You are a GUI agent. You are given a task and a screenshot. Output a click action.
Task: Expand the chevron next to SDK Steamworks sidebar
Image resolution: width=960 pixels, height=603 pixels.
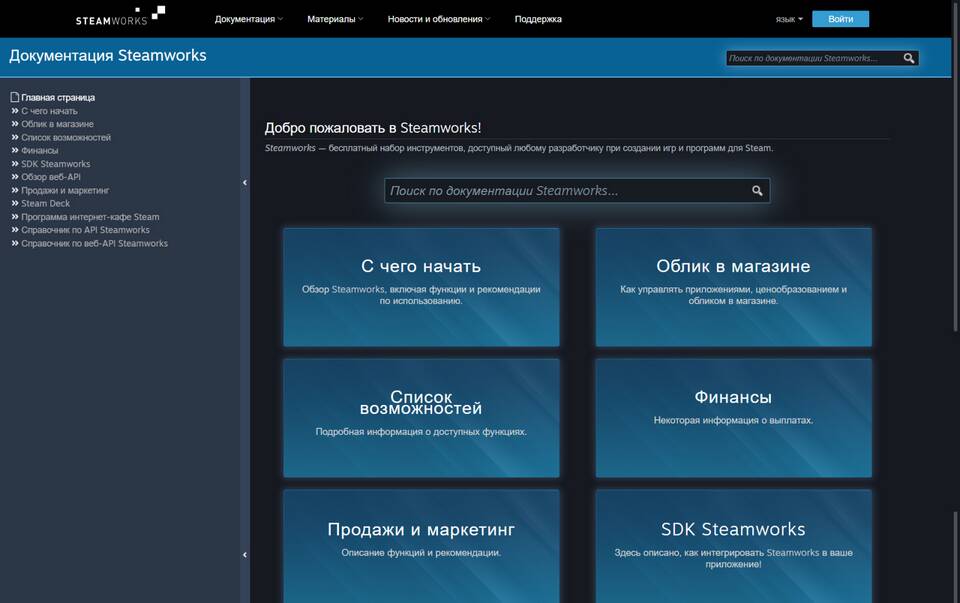15,163
